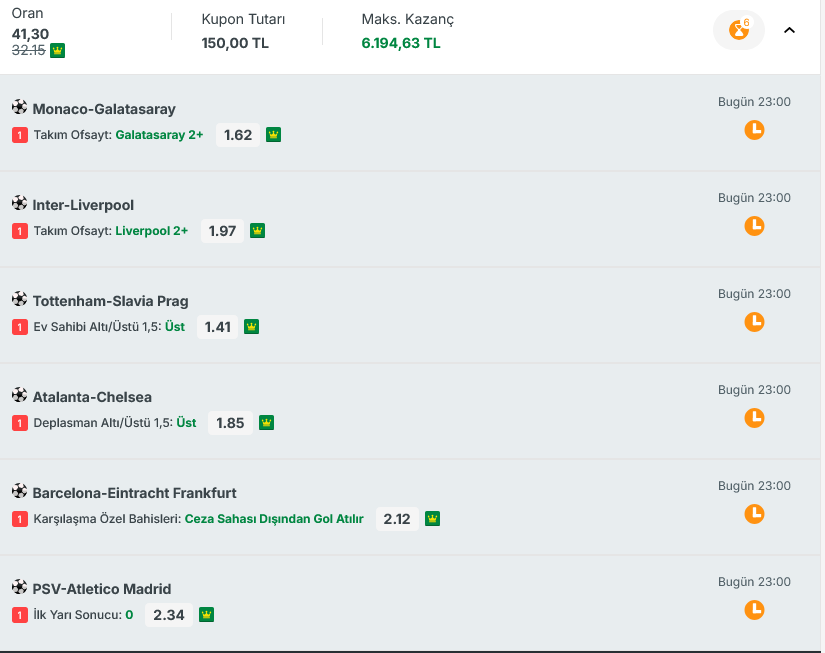Click the Liverpool 2+ offside selection
825x653 pixels.
(x=152, y=231)
